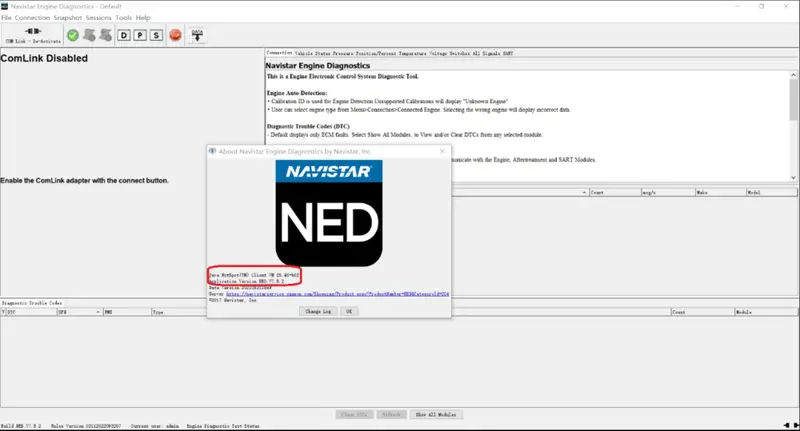Image resolution: width=800 pixels, height=431 pixels.
Task: Click the 'Rules Version' status bar entry
Action: (86, 425)
